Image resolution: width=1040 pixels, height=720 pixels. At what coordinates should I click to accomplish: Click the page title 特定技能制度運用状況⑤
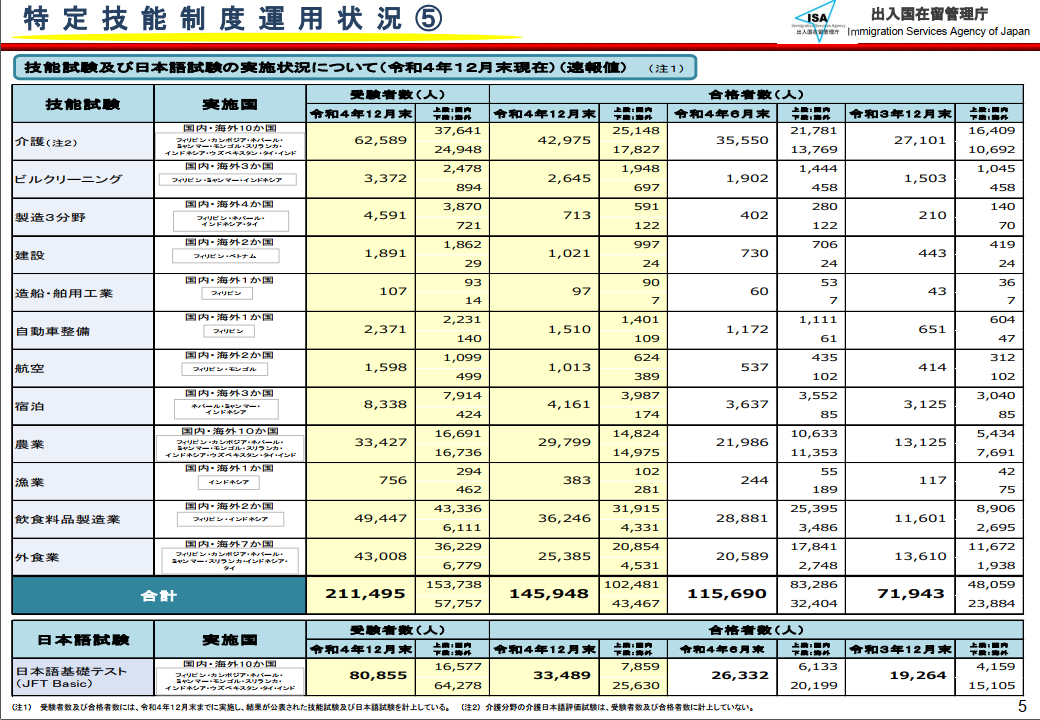(233, 19)
